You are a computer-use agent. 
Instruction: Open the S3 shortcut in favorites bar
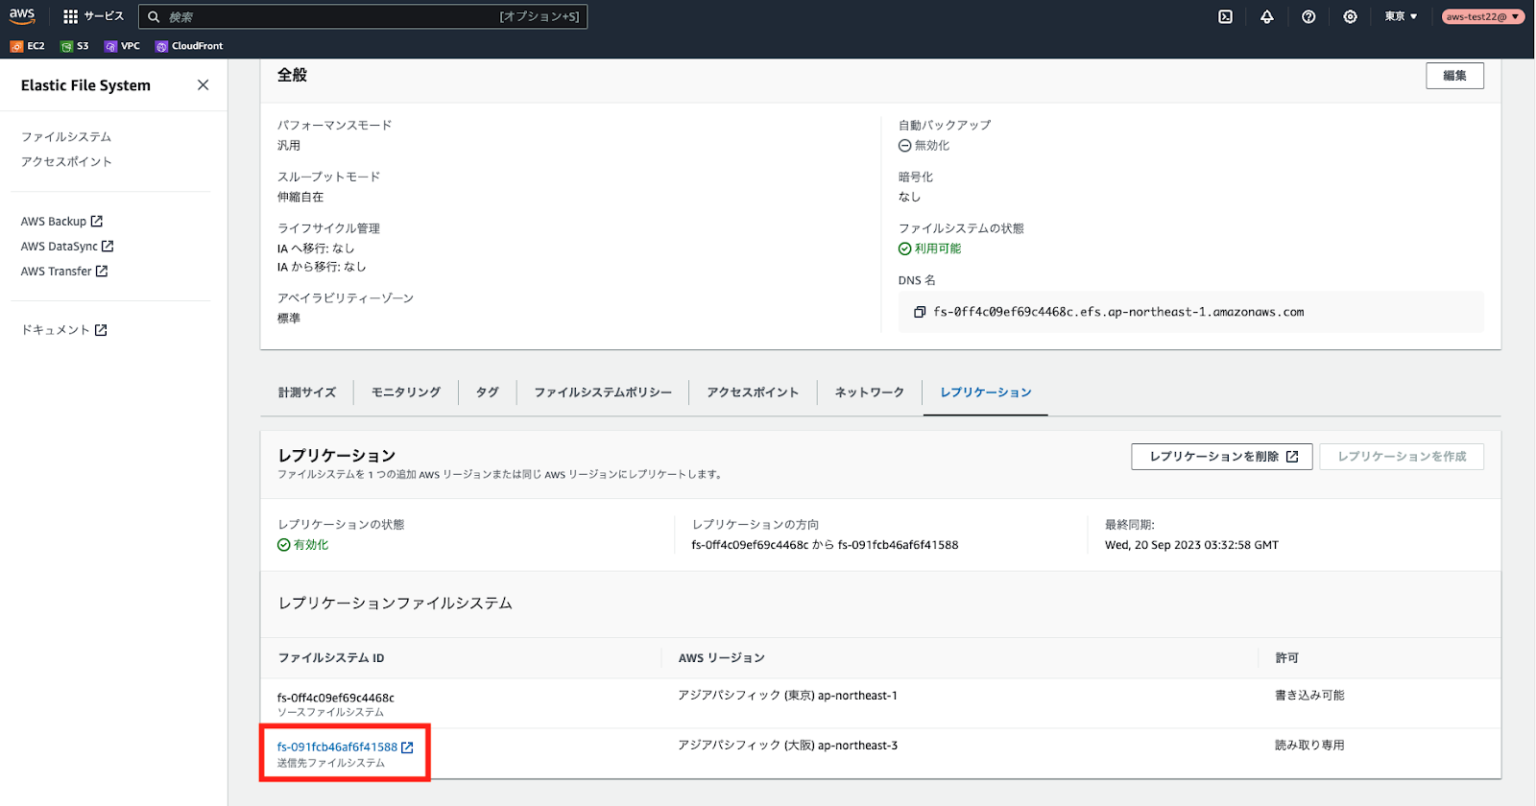tap(75, 46)
